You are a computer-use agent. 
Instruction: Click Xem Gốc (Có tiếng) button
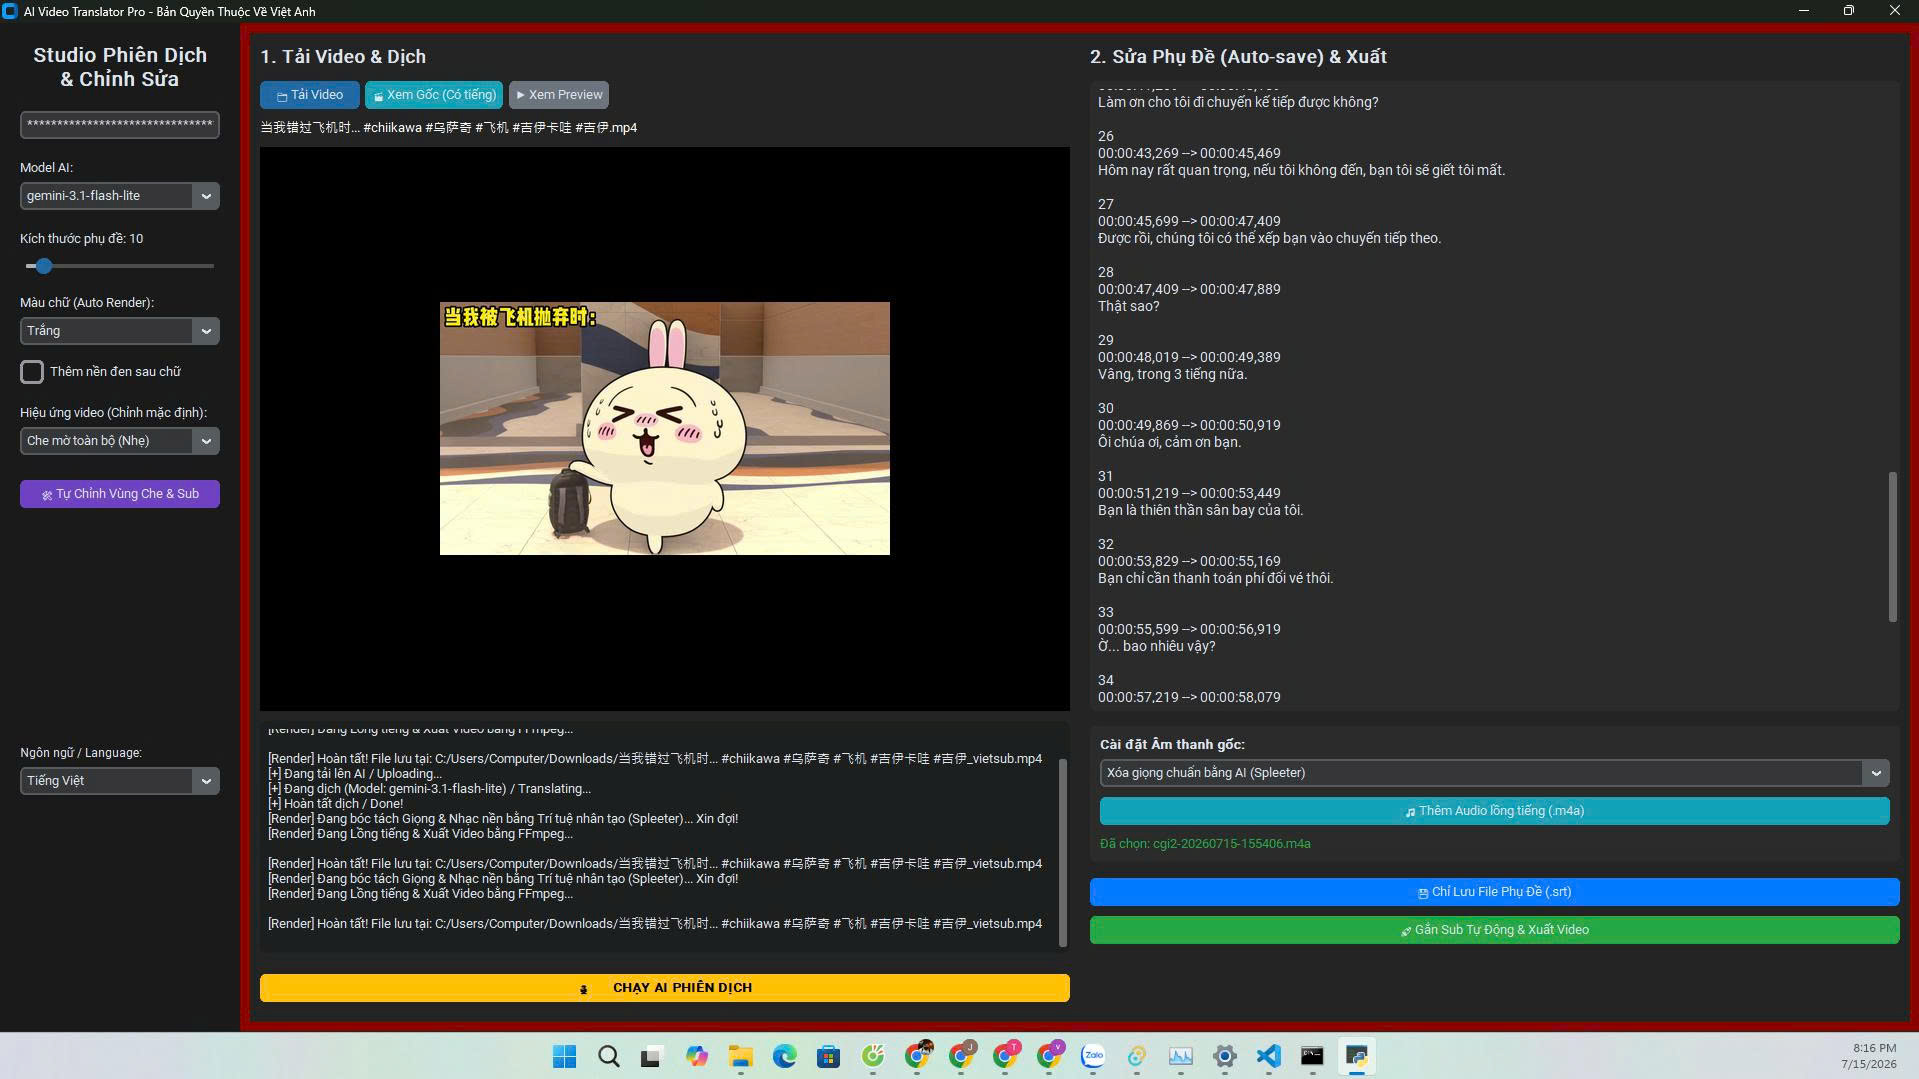[434, 95]
